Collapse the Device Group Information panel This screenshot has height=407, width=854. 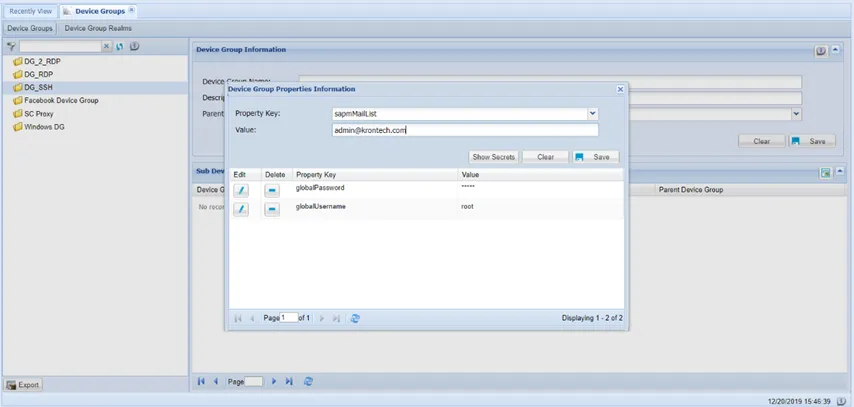[835, 51]
